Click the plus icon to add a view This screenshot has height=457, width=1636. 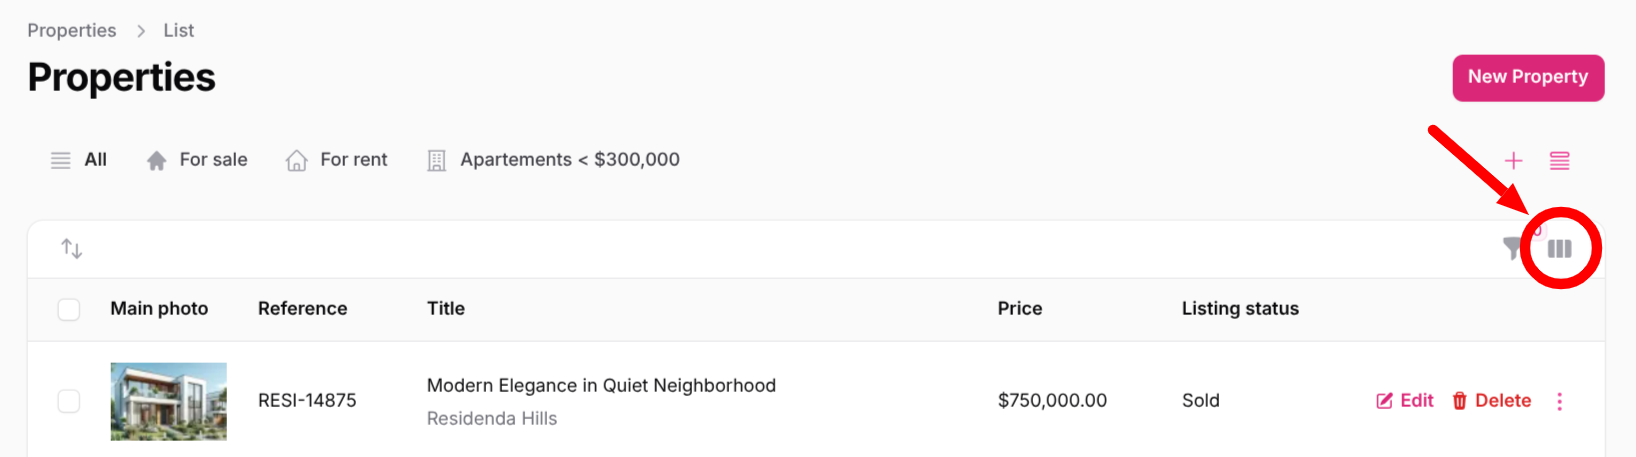click(1513, 160)
